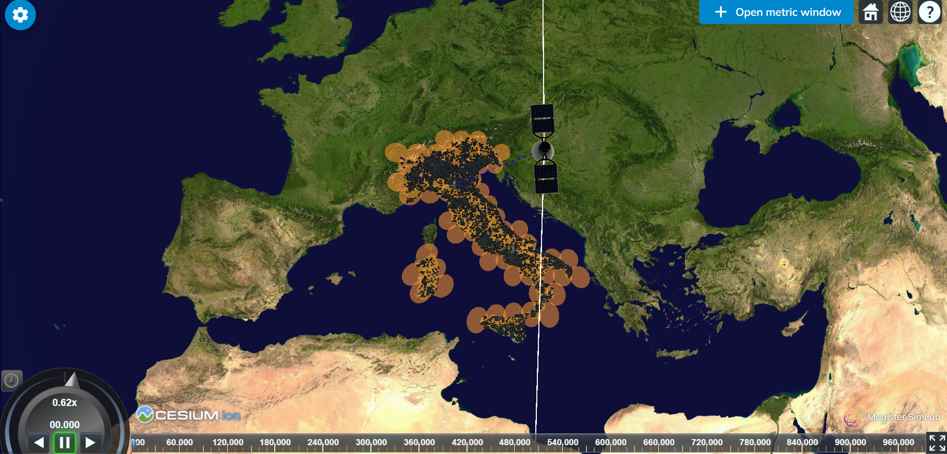
Task: Pause the simulation playback
Action: point(64,442)
